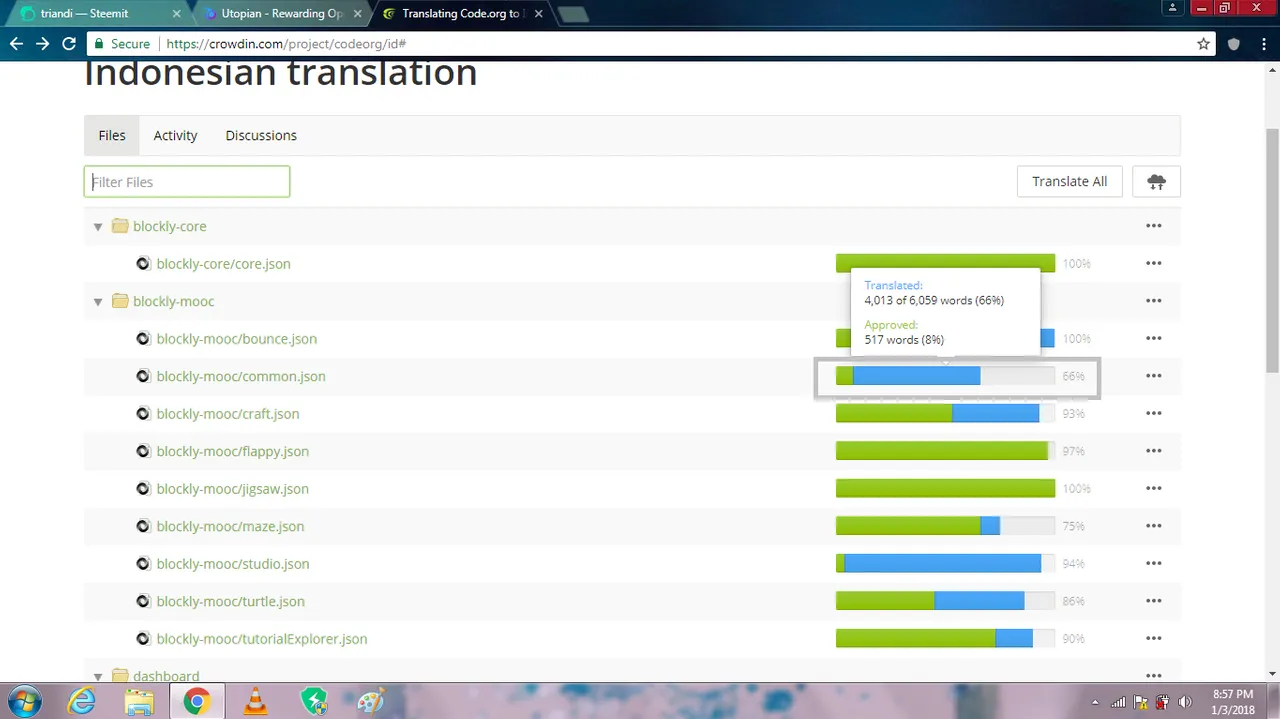1280x719 pixels.
Task: Open options menu for common.json row
Action: pos(1154,376)
